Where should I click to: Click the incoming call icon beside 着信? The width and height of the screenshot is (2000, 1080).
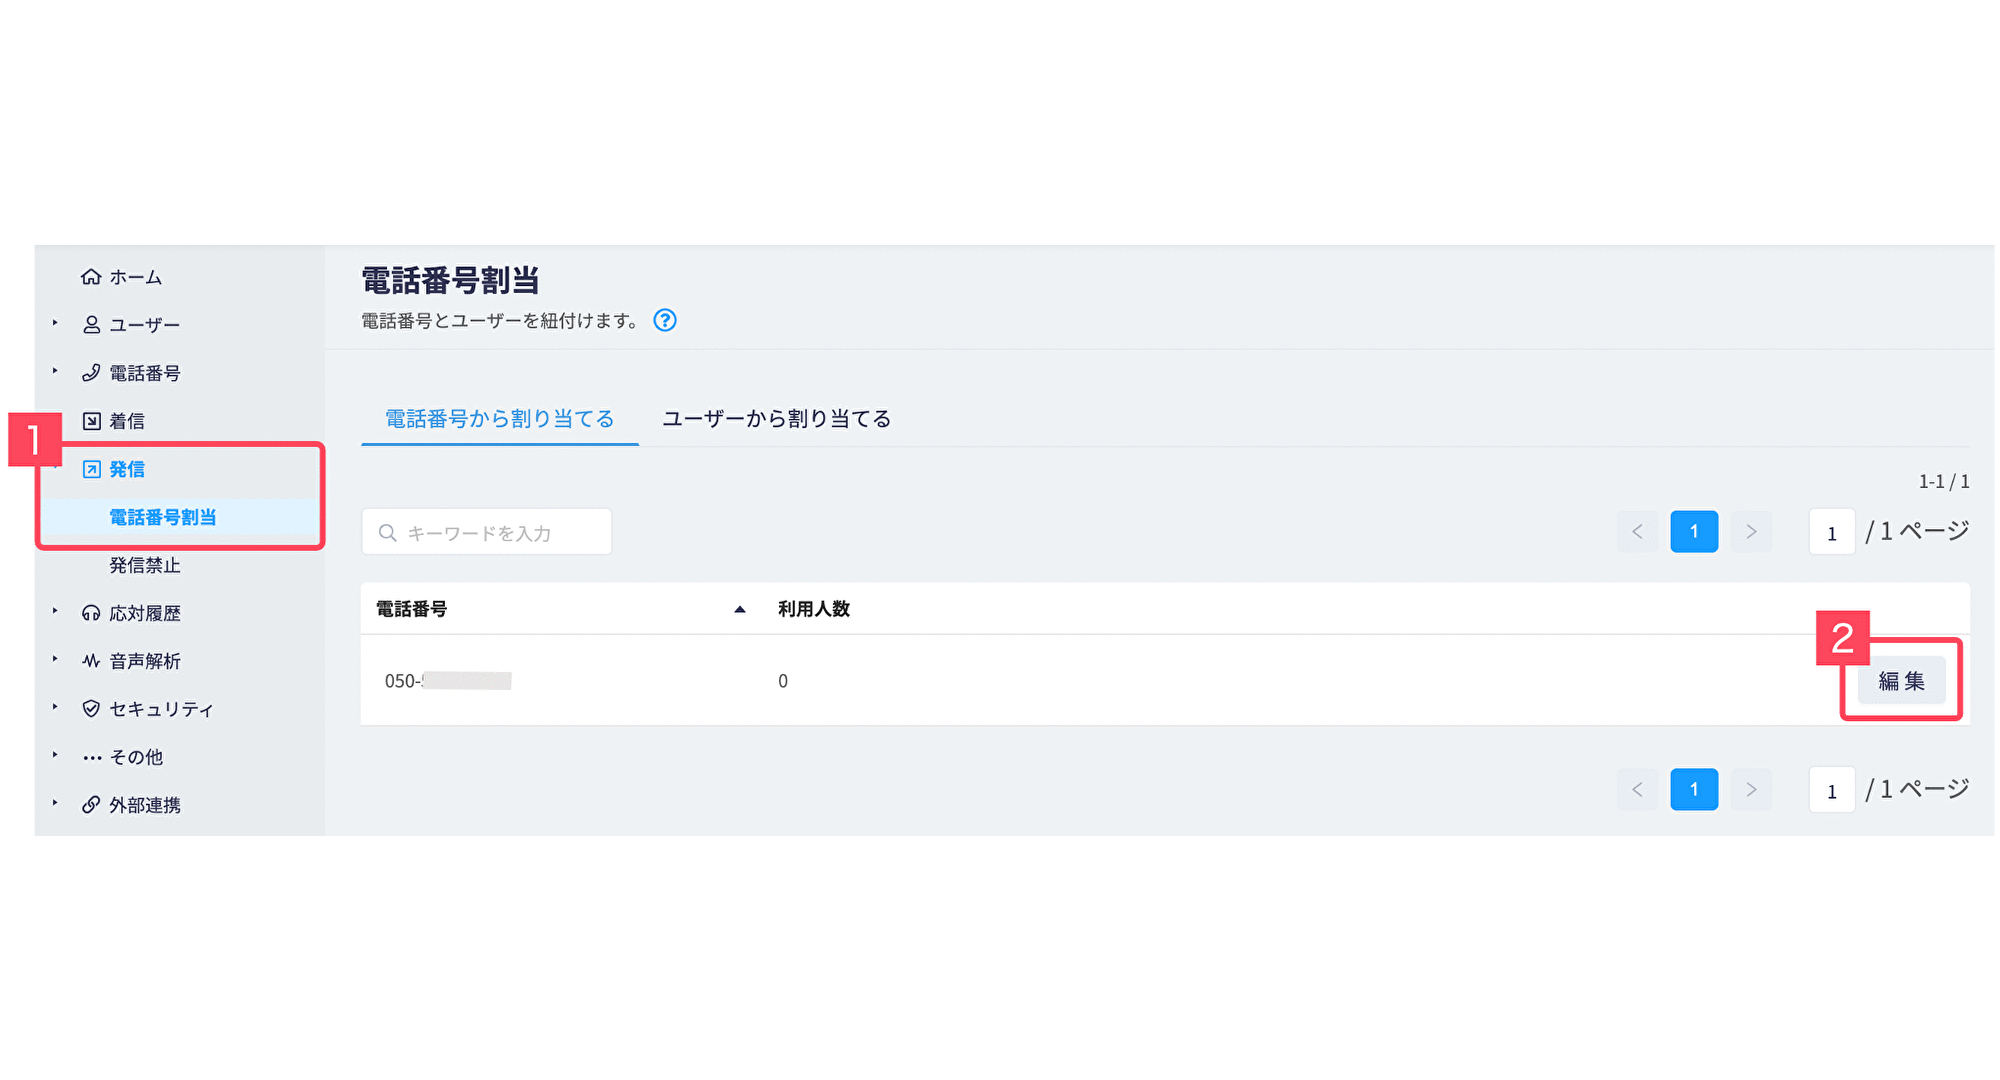[91, 421]
